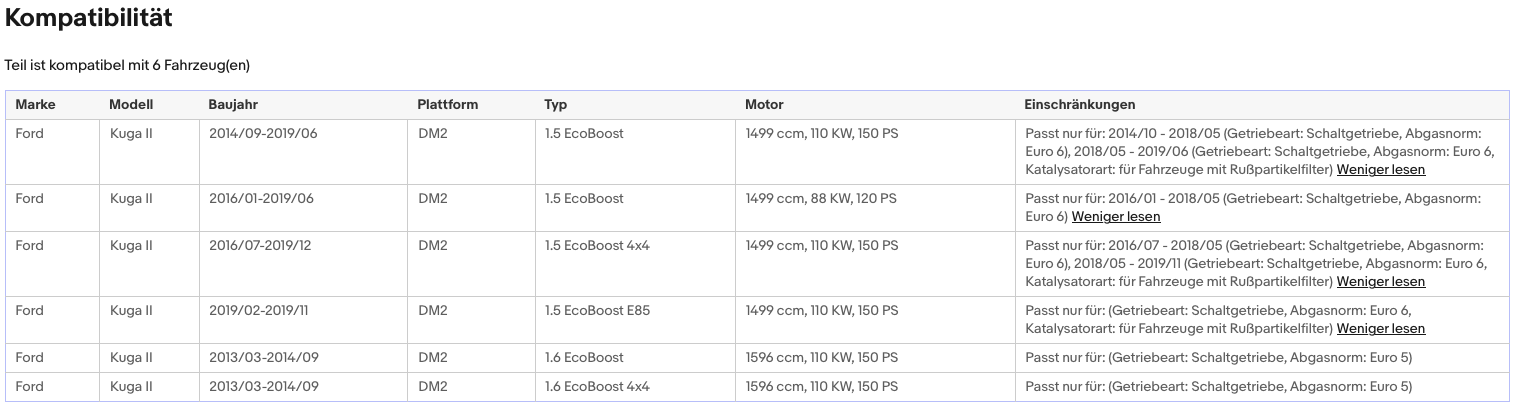
Task: Click the Kompatibilität heading
Action: tap(89, 18)
